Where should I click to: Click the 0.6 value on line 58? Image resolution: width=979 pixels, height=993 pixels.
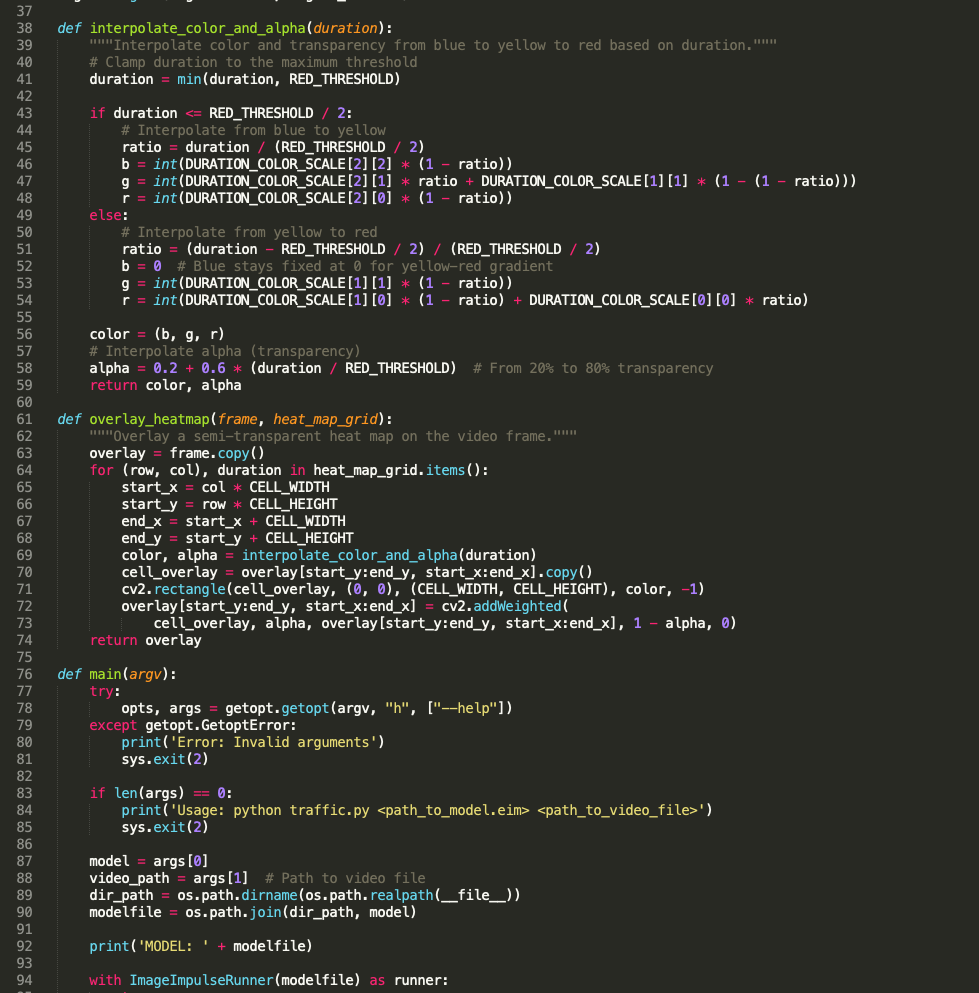tap(213, 369)
